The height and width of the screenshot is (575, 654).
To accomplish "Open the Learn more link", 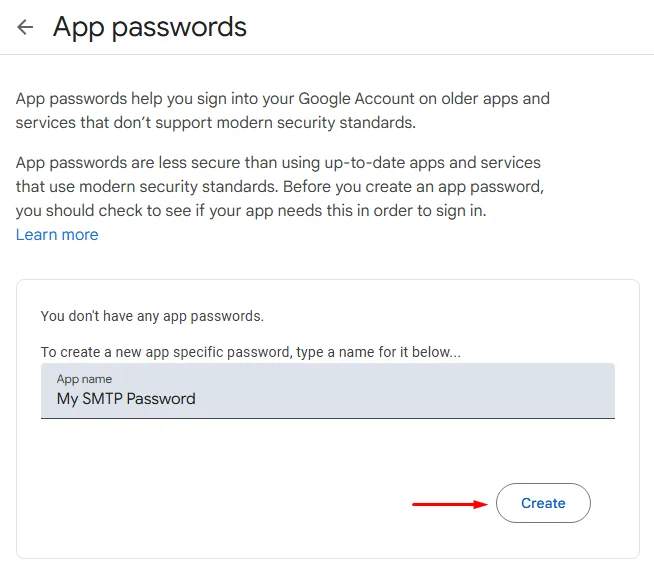I will tap(57, 235).
